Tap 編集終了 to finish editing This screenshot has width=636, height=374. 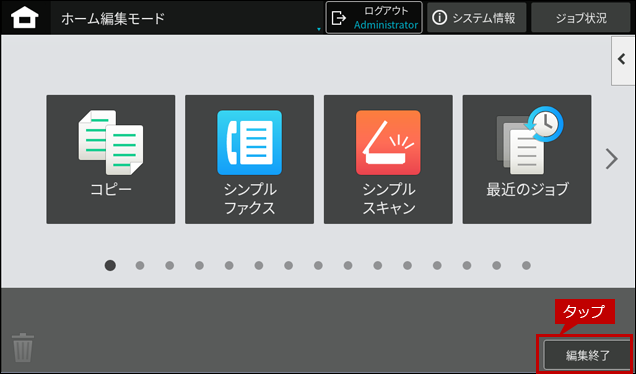click(587, 355)
